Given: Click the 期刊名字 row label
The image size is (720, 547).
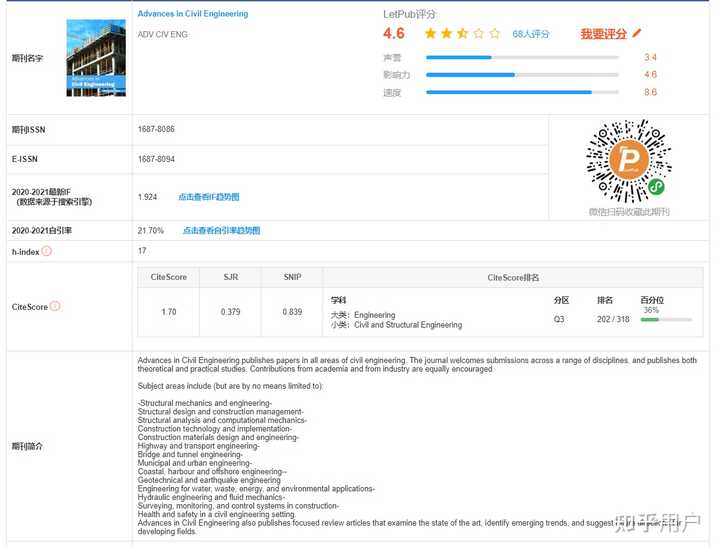Looking at the screenshot, I should coord(27,58).
